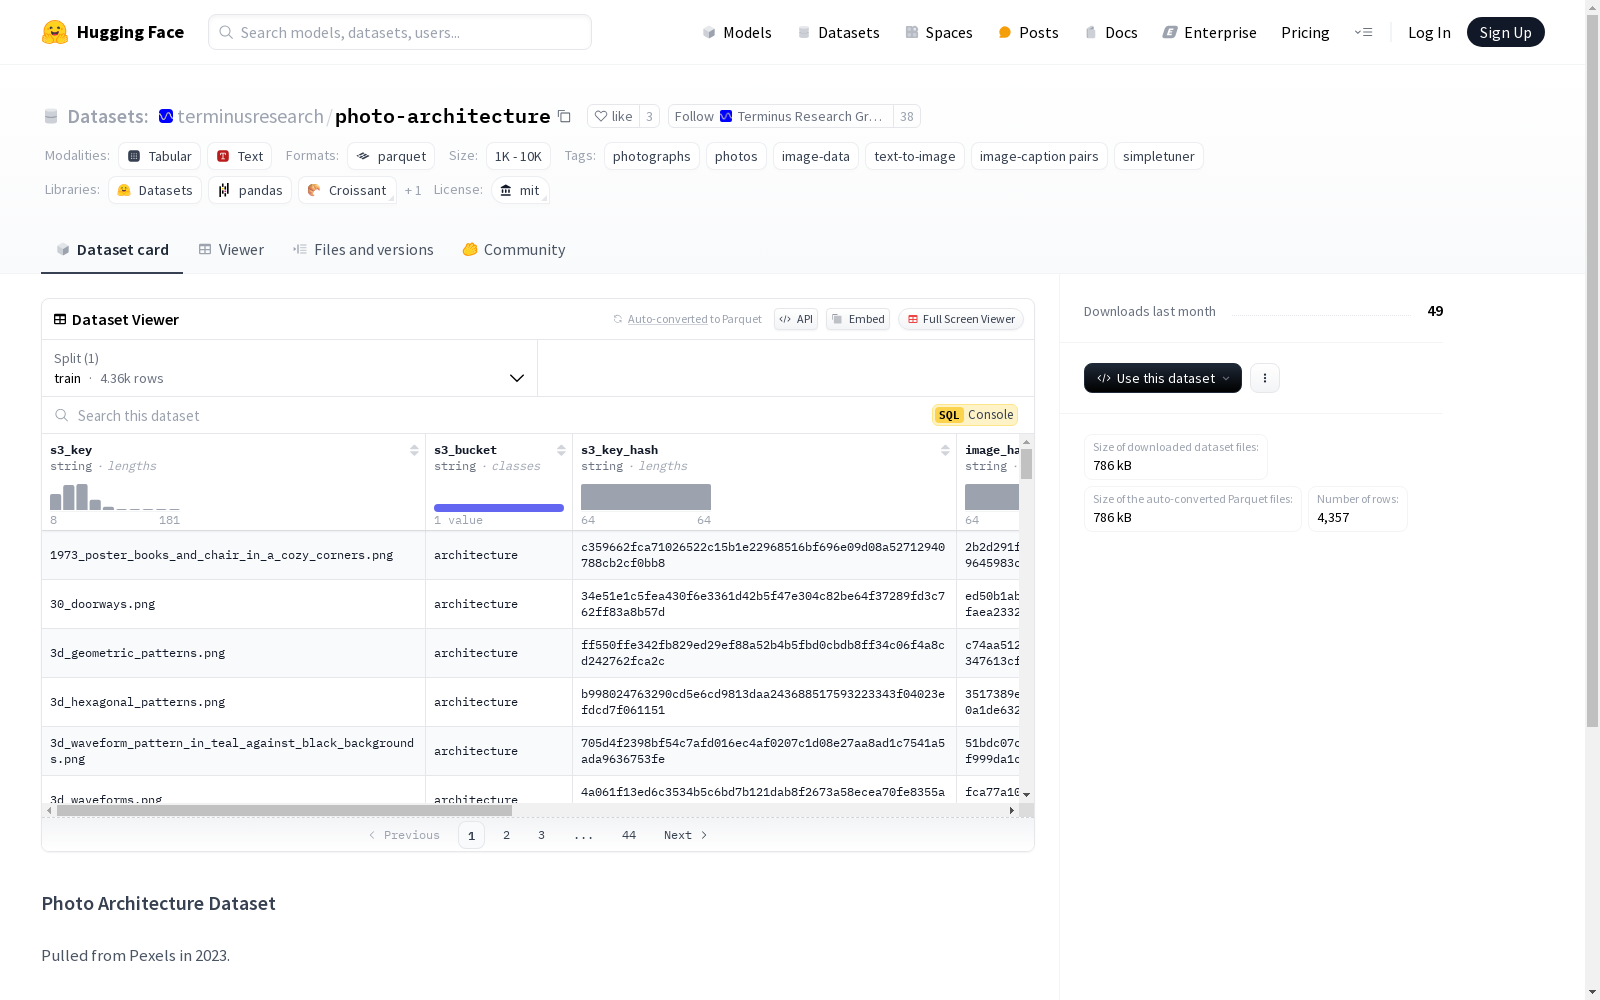Viewport: 1600px width, 1000px height.
Task: Click the Sign Up button
Action: point(1505,32)
